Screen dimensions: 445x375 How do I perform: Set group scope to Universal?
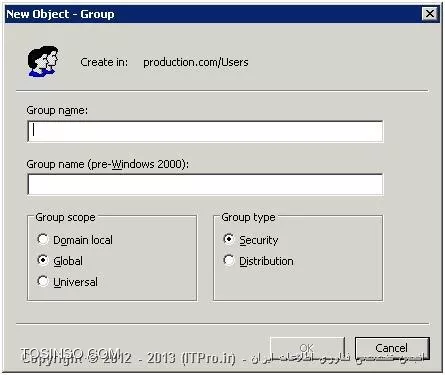43,281
